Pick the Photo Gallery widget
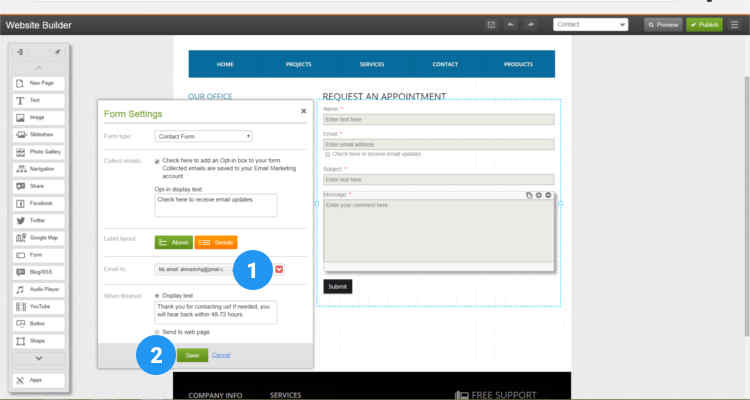The width and height of the screenshot is (750, 400). pyautogui.click(x=39, y=152)
